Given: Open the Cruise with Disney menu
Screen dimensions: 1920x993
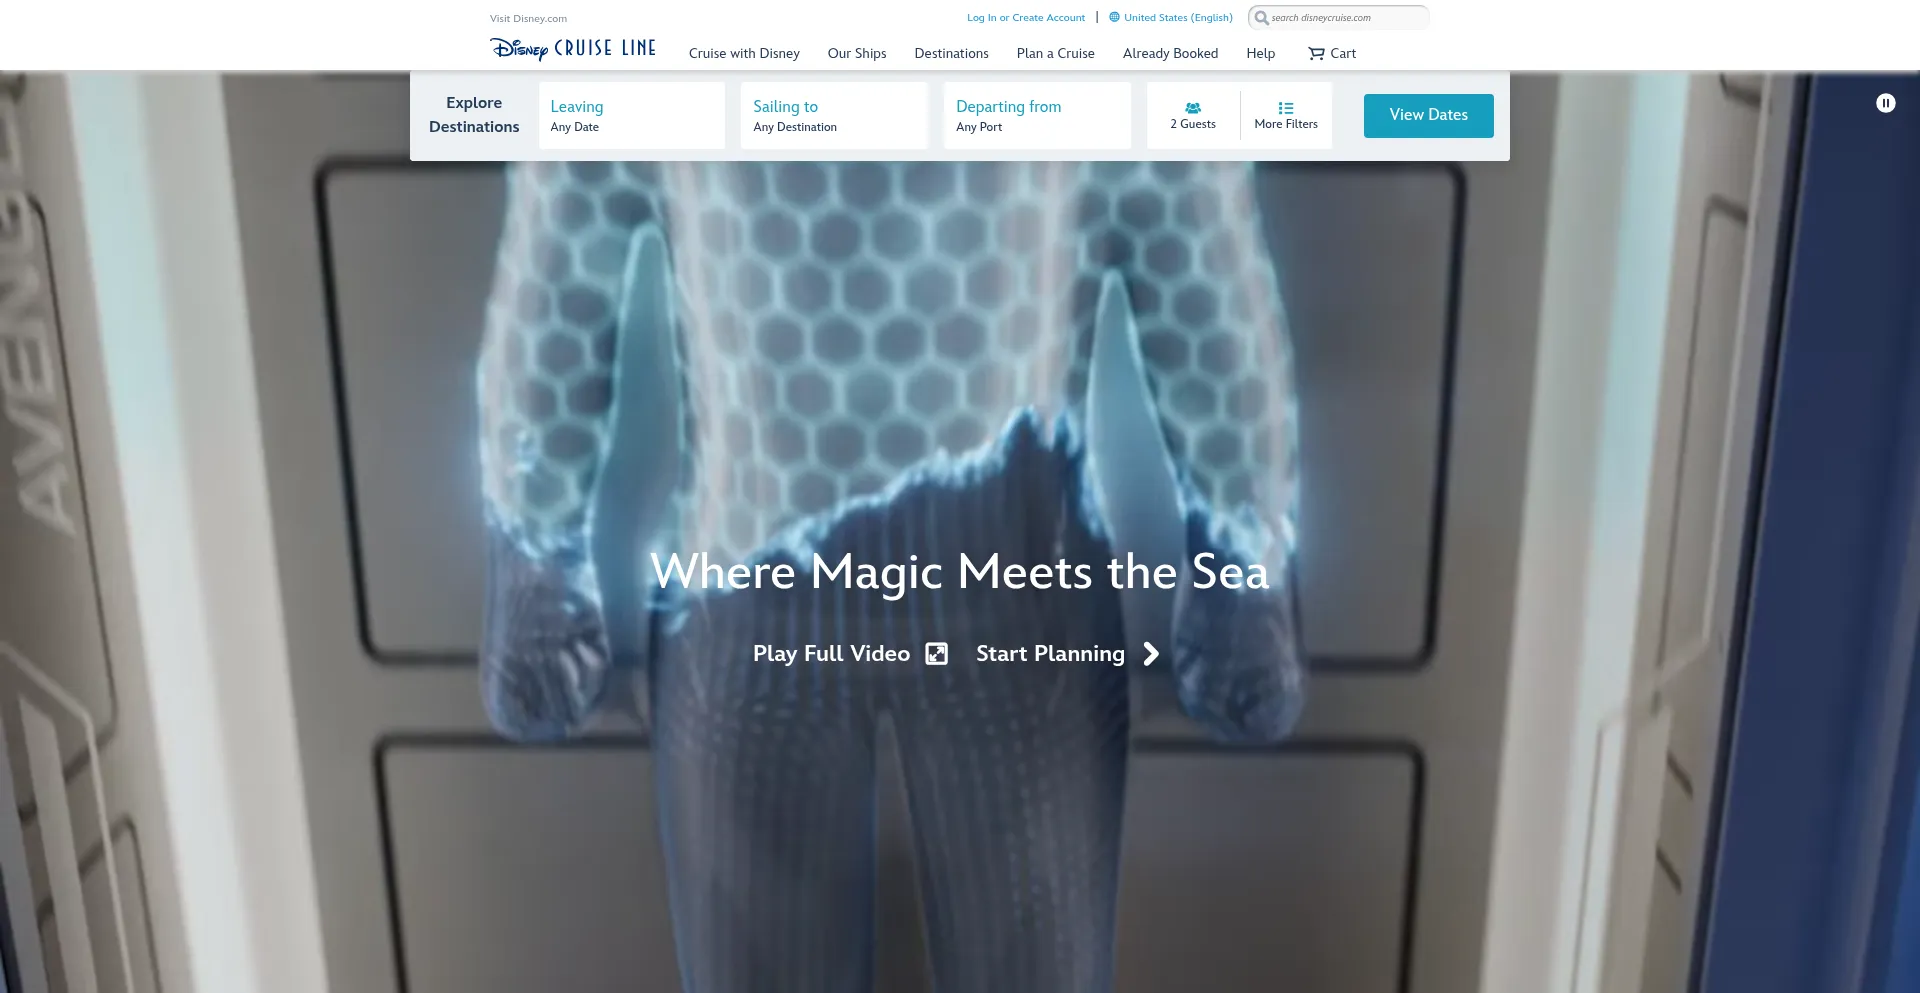Looking at the screenshot, I should [744, 54].
